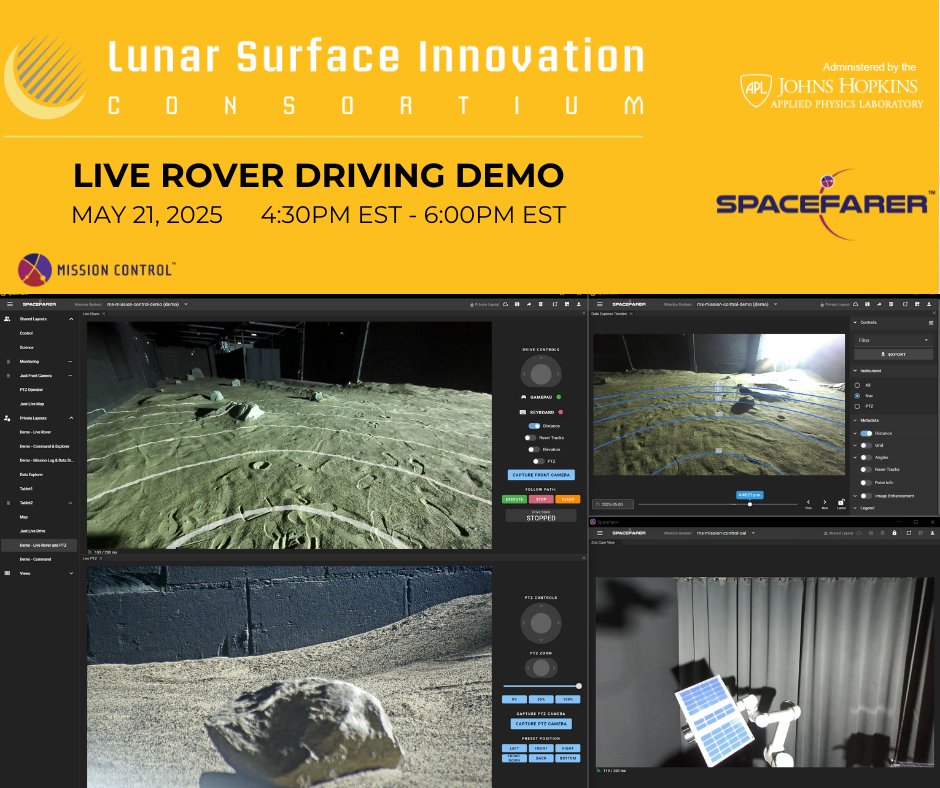Image resolution: width=940 pixels, height=788 pixels.
Task: Click the Capture Front Camera button
Action: coord(541,474)
